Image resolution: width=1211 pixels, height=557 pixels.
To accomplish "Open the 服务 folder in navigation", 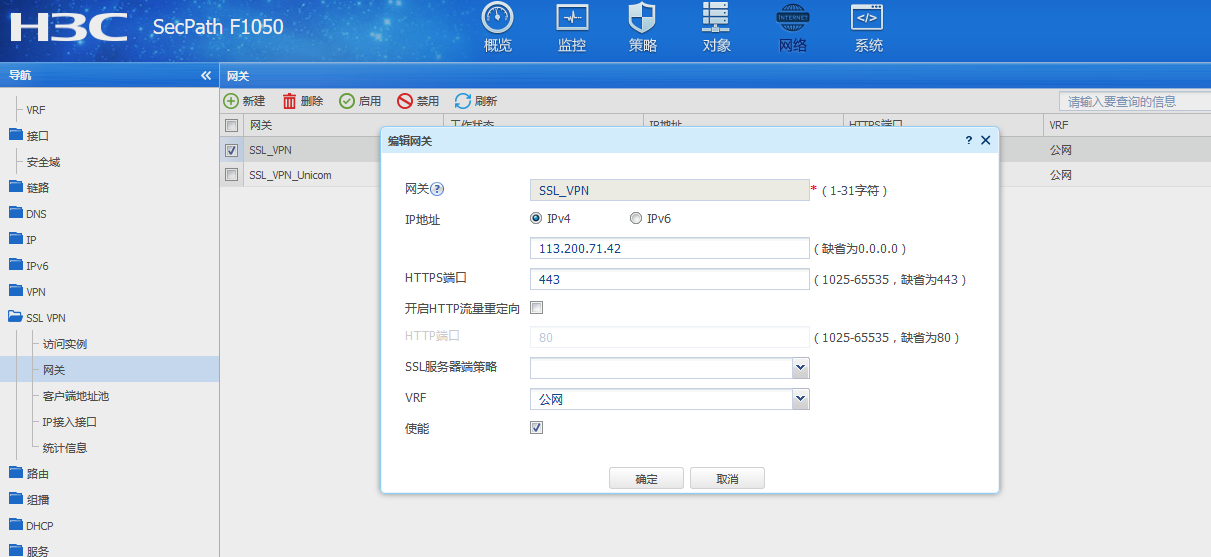I will pyautogui.click(x=28, y=550).
